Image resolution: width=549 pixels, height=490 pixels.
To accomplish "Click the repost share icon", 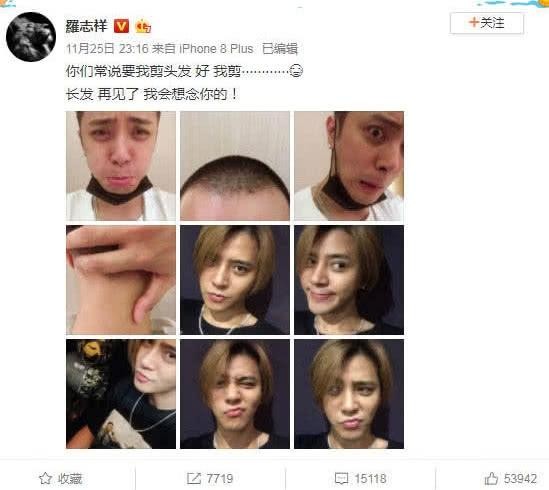I will point(194,478).
